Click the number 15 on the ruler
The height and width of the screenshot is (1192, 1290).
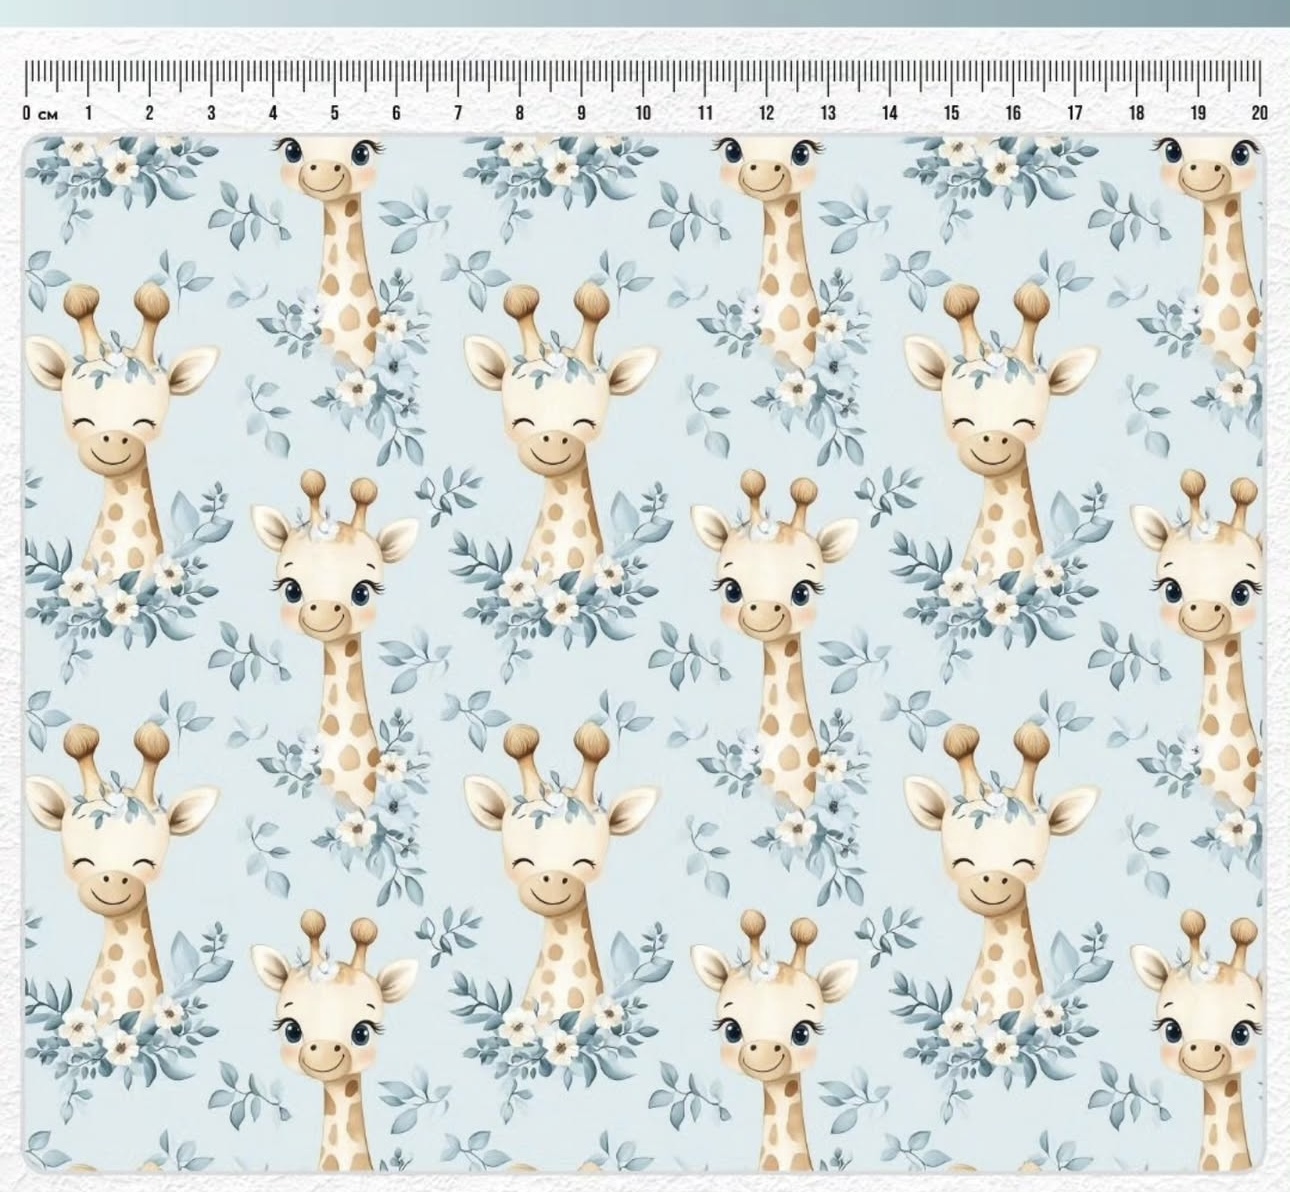point(951,113)
